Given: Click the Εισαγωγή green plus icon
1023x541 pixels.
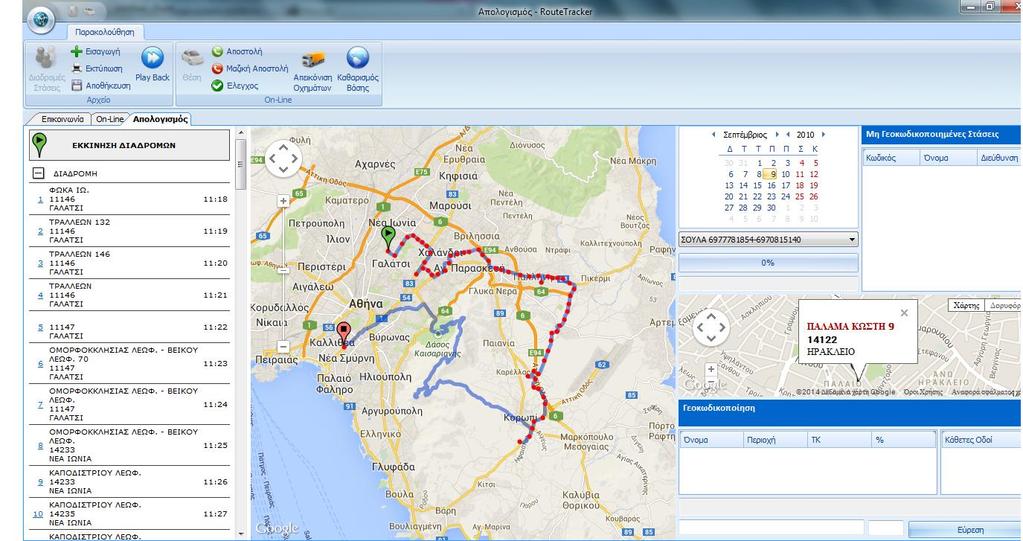Looking at the screenshot, I should coord(76,52).
